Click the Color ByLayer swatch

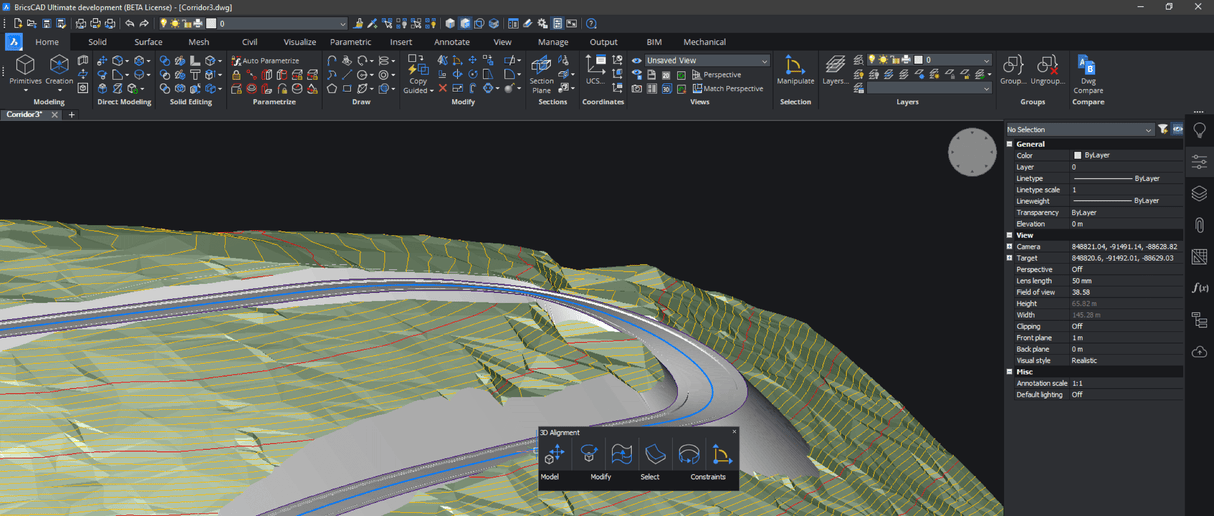coord(1077,155)
